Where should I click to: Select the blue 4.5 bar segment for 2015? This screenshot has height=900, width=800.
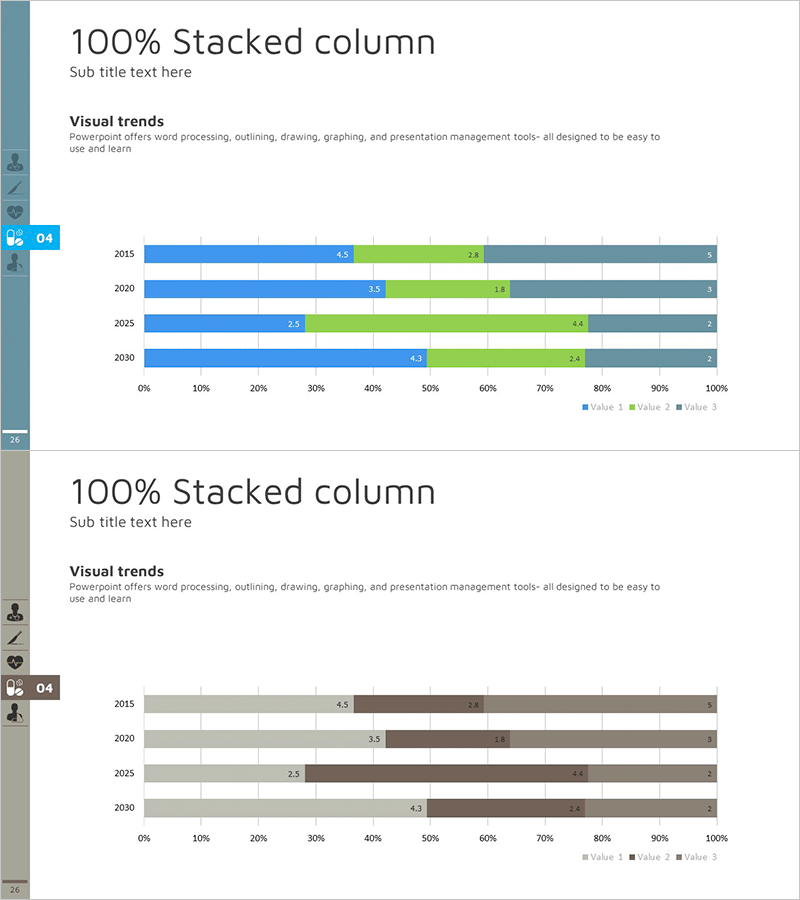point(248,255)
